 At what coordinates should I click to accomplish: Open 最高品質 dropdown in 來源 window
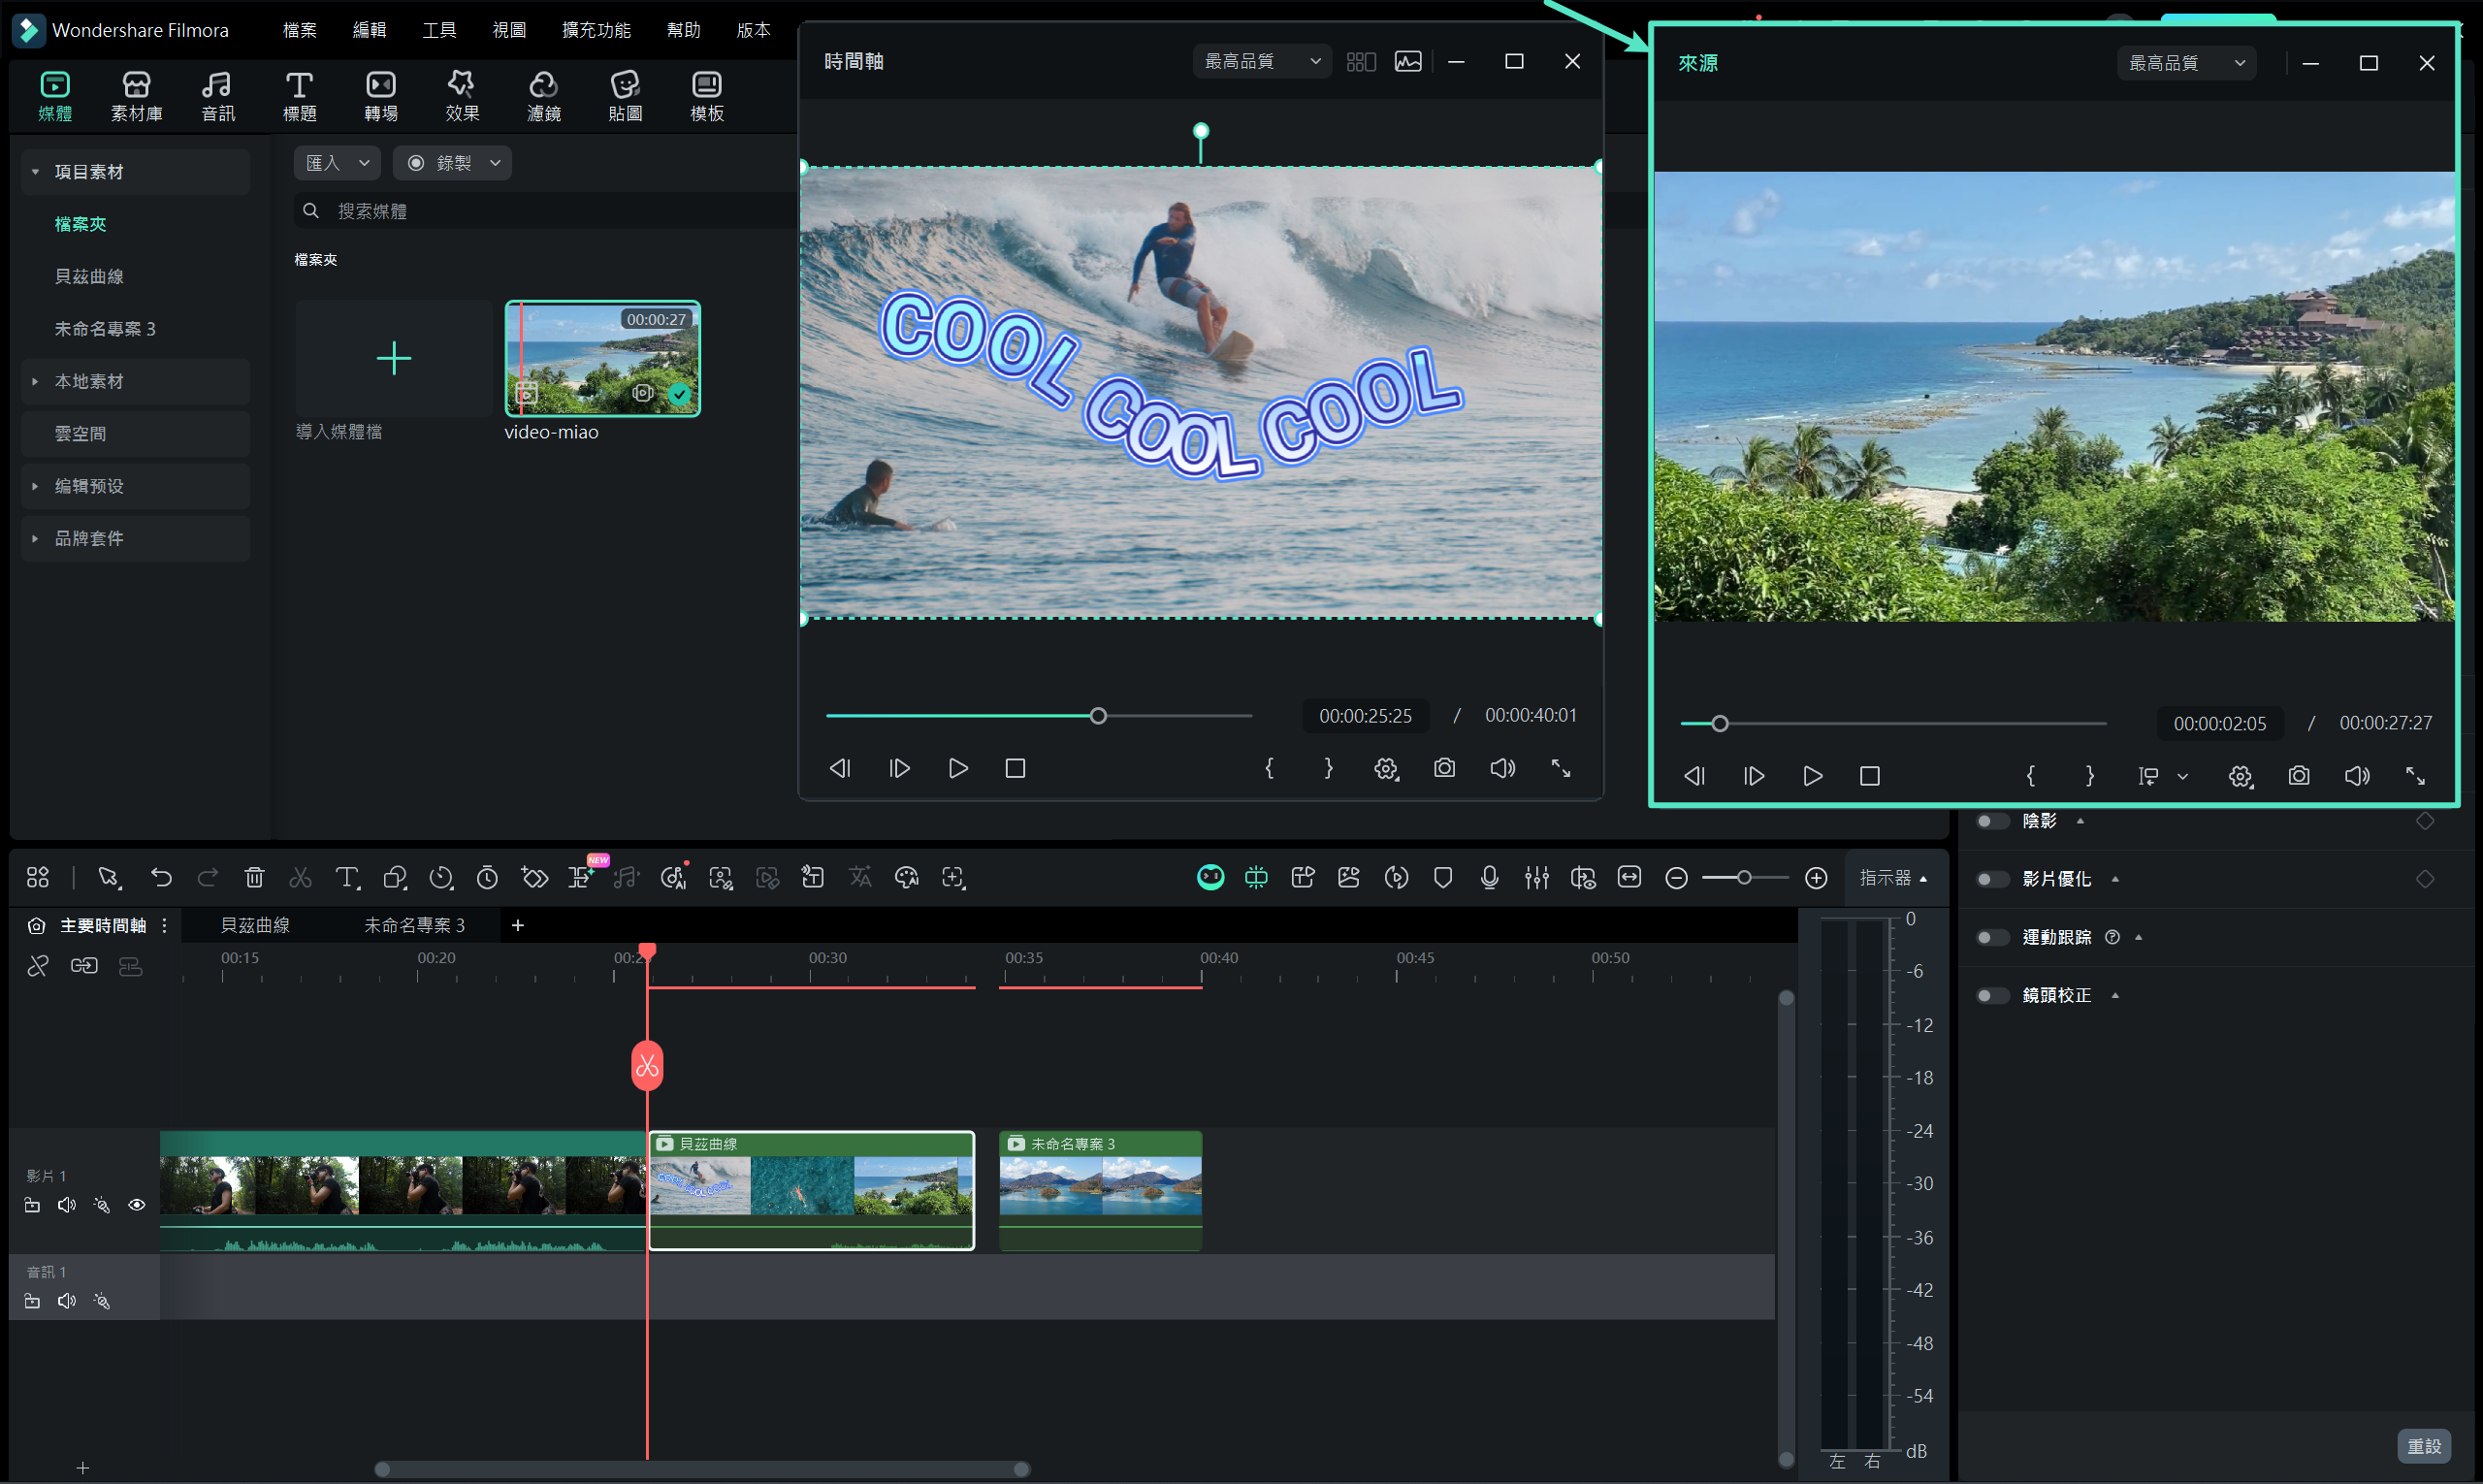[2186, 63]
